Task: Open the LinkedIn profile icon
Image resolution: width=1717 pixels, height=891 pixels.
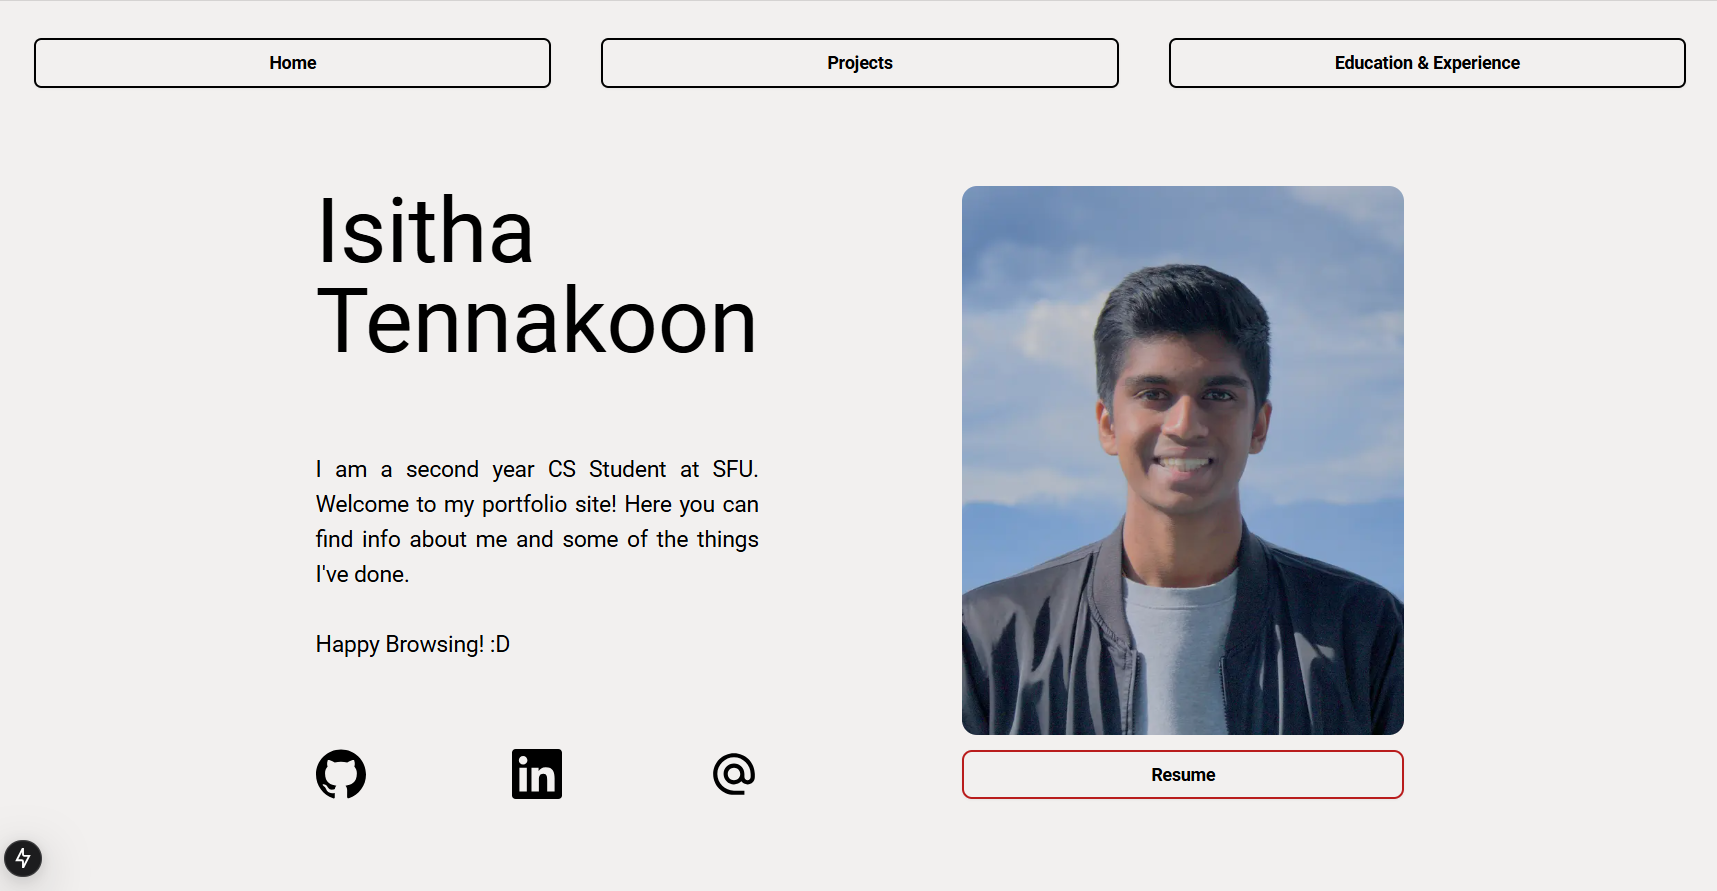Action: pyautogui.click(x=537, y=774)
